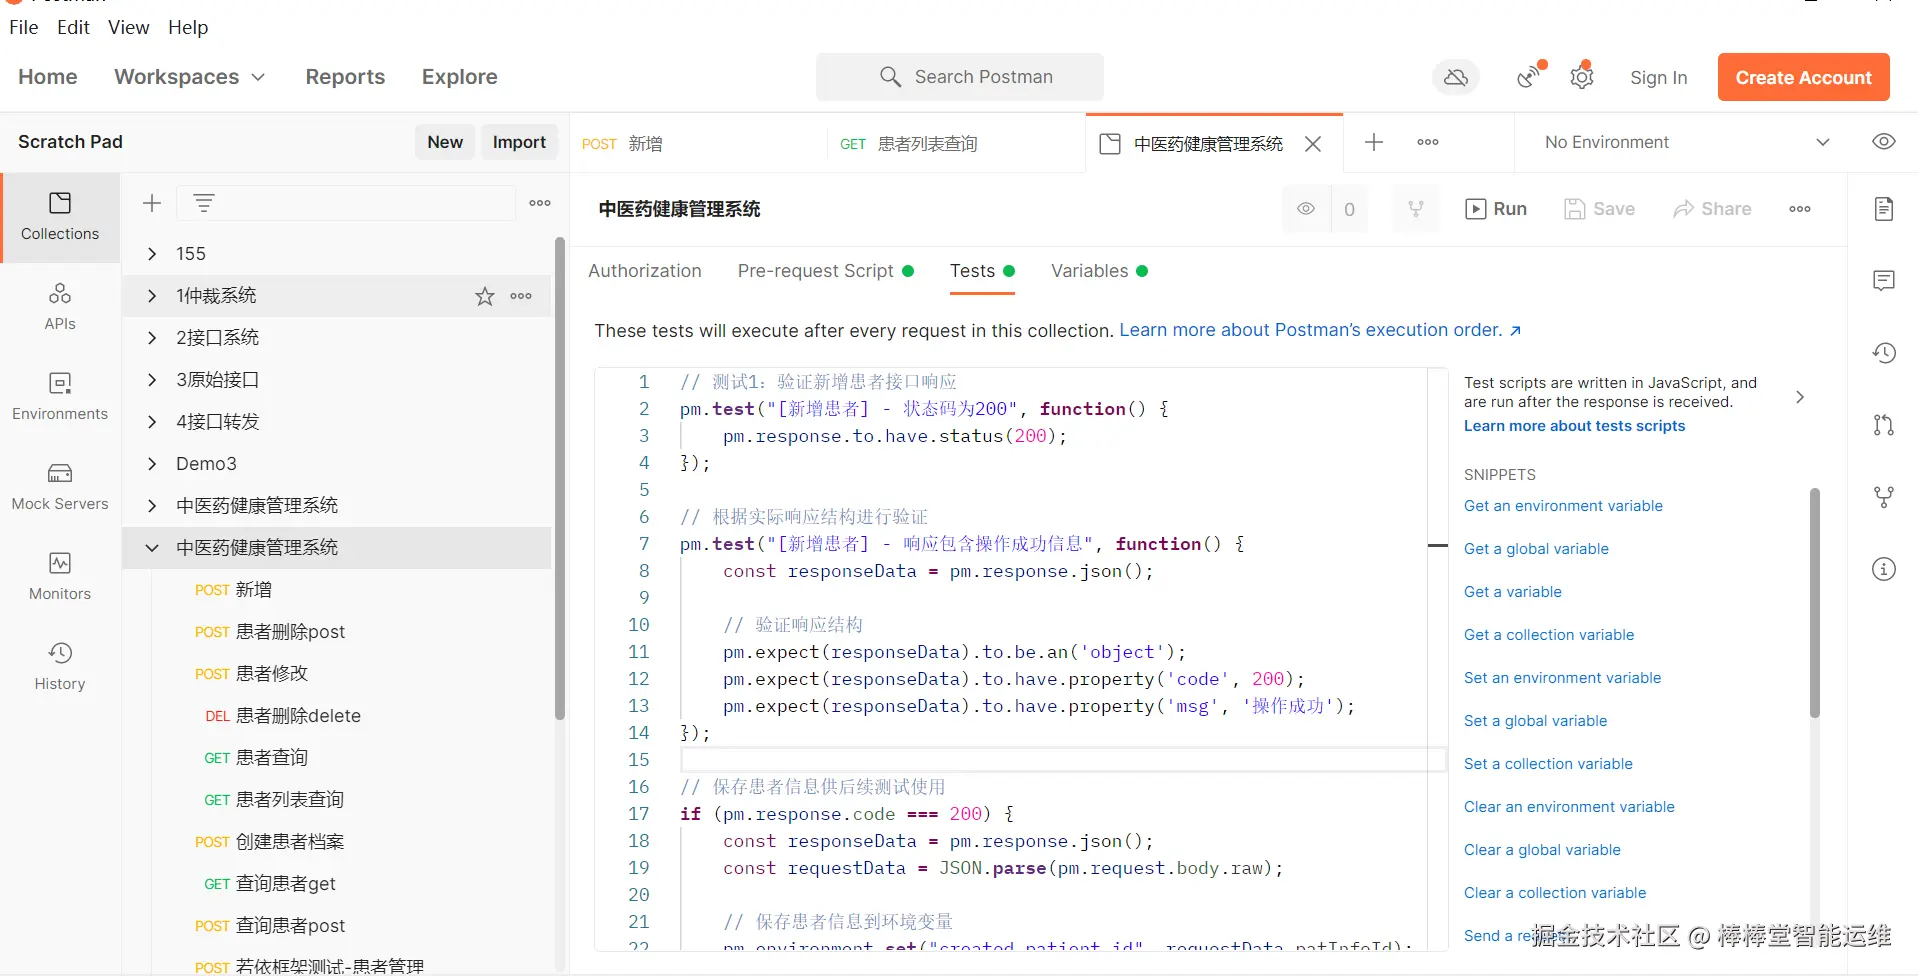
Task: Open the History sidebar panel
Action: pos(60,667)
